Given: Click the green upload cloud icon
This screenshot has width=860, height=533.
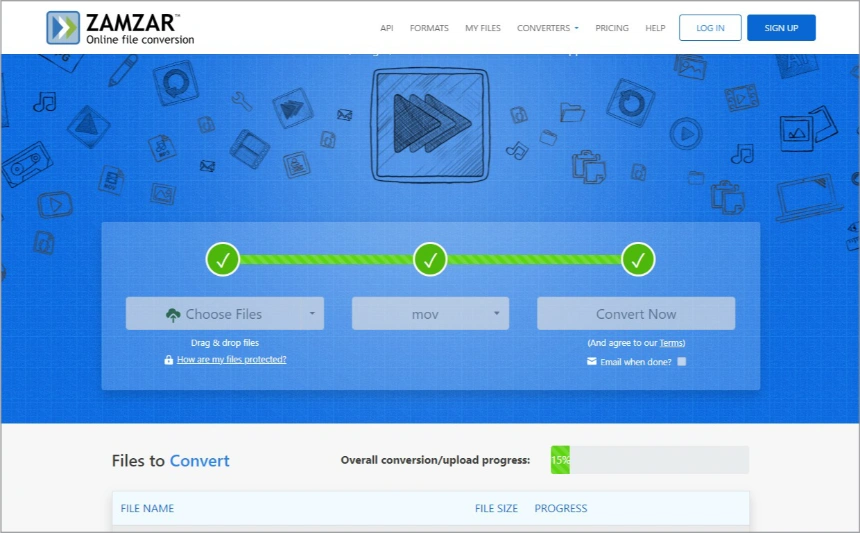Looking at the screenshot, I should [x=173, y=315].
